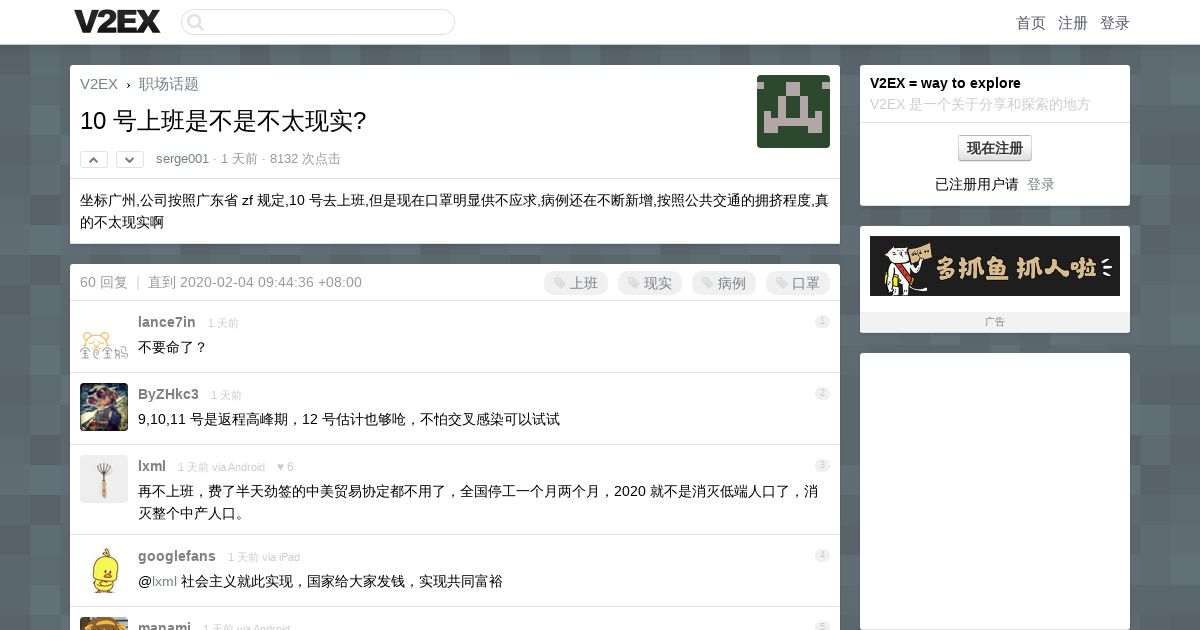Open the manami username link
Image resolution: width=1200 pixels, height=630 pixels.
(164, 626)
